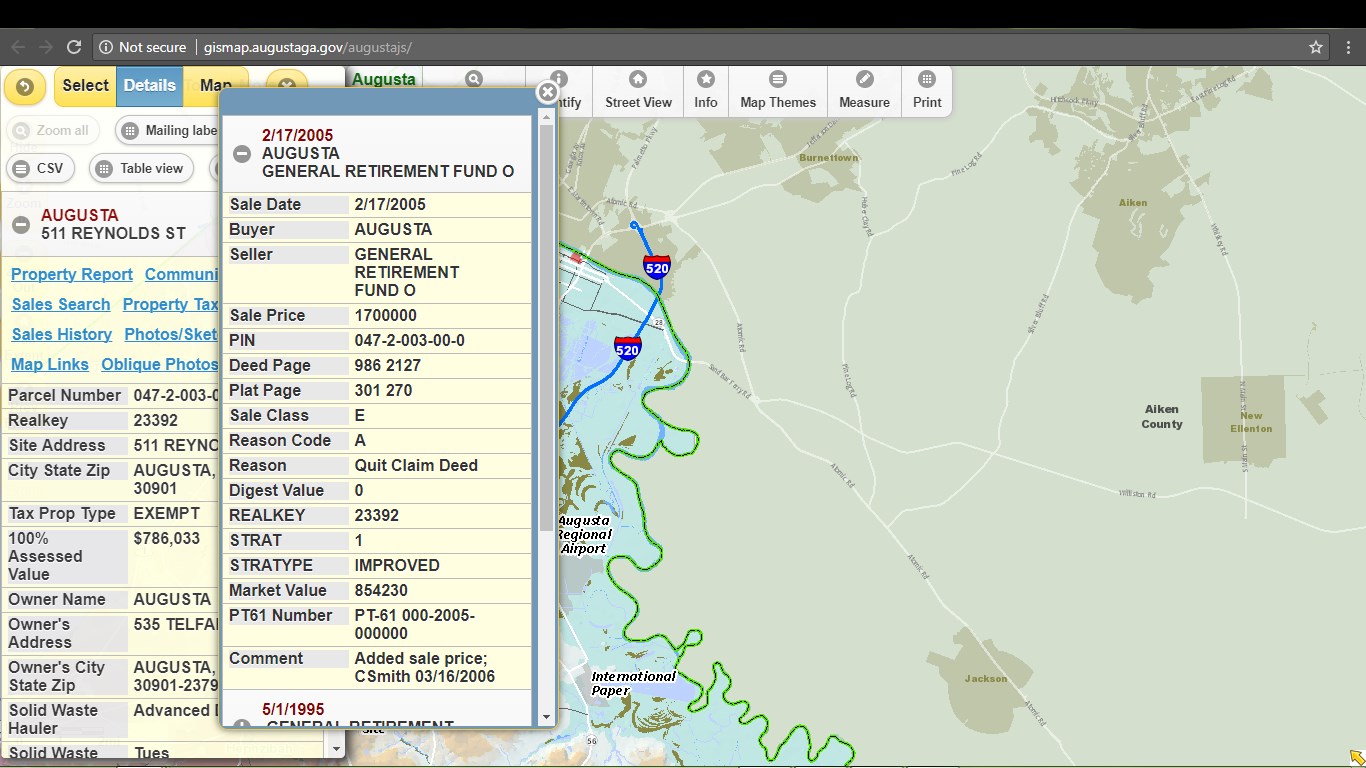Select the Measure tool
Screen dimensions: 1366x768
(864, 90)
